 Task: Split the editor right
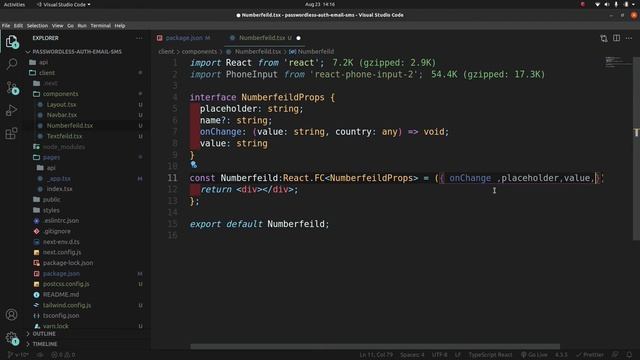(x=616, y=38)
